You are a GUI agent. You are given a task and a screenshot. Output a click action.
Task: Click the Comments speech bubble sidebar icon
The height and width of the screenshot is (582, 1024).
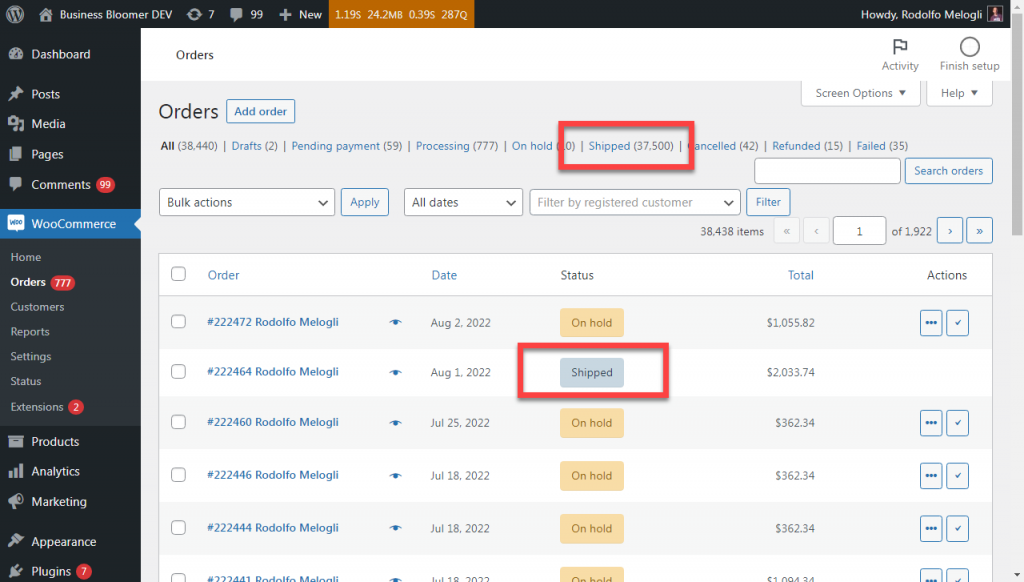(16, 184)
